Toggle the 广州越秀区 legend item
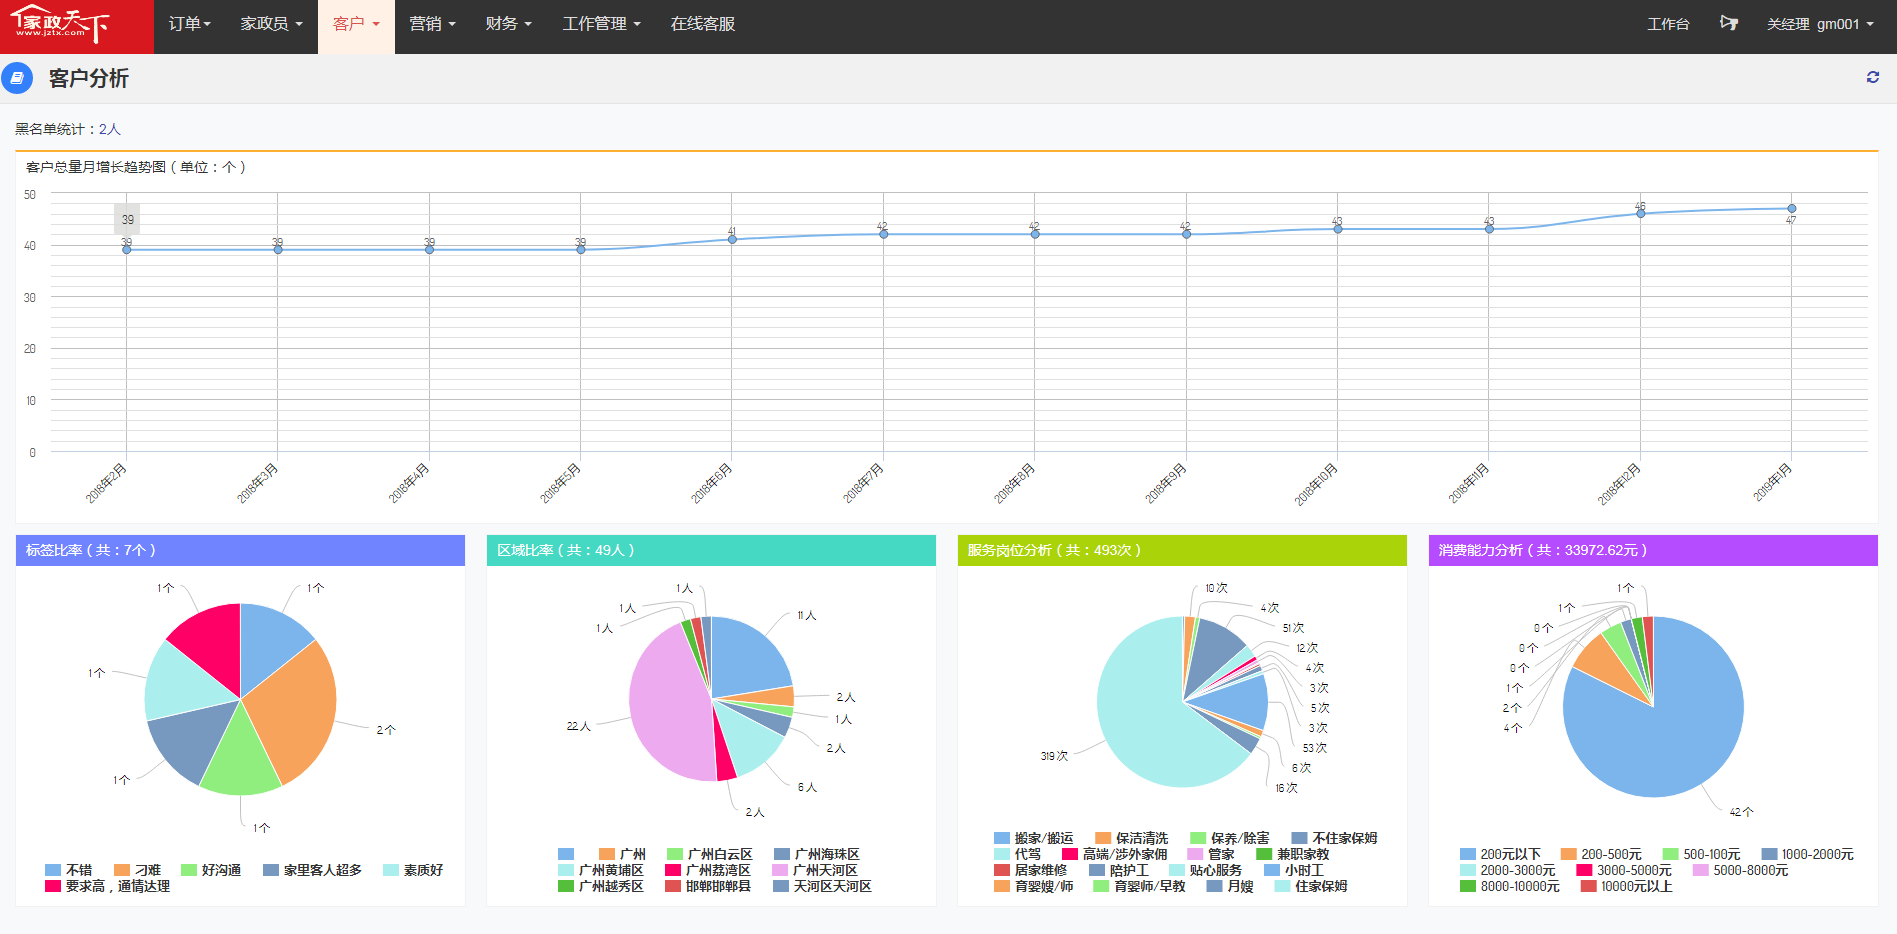This screenshot has width=1897, height=934. (601, 886)
